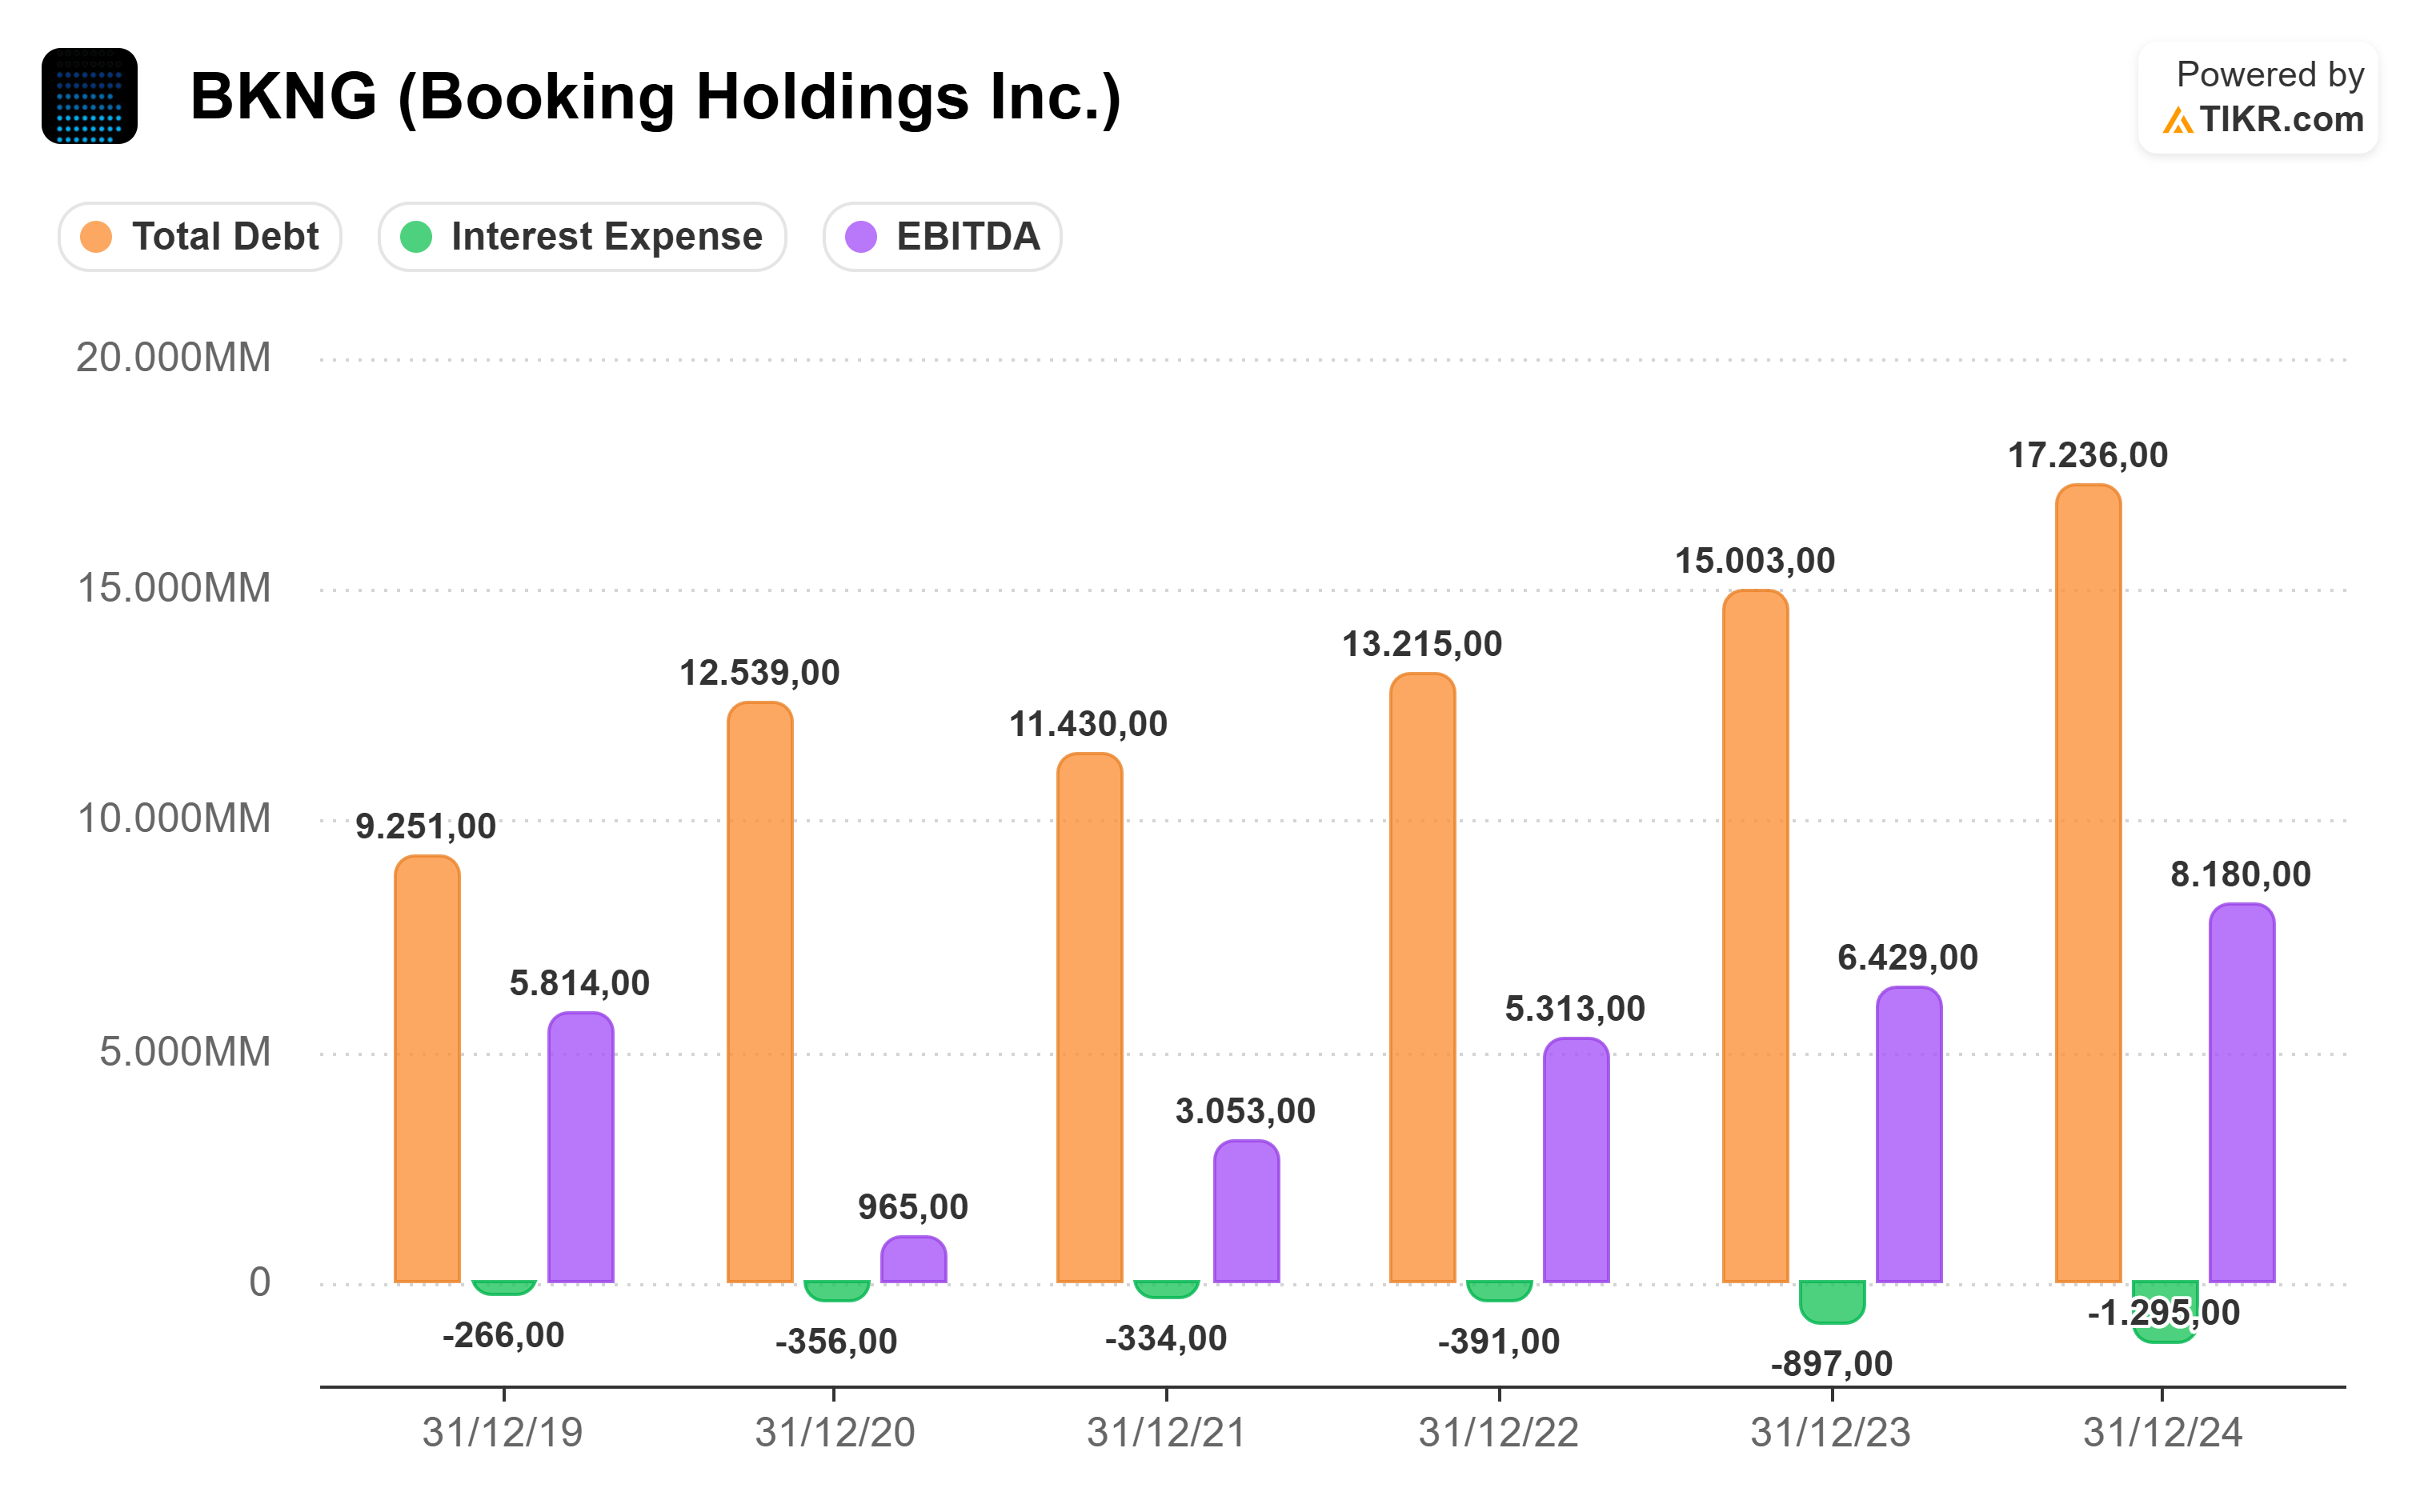This screenshot has width=2420, height=1512.
Task: Toggle the Interest Expense legend series
Action: [582, 237]
